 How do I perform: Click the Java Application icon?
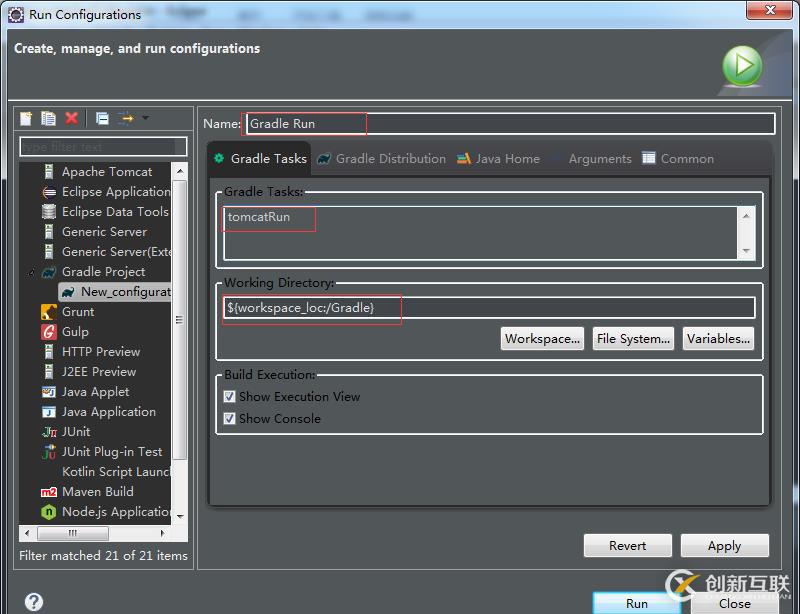point(49,412)
